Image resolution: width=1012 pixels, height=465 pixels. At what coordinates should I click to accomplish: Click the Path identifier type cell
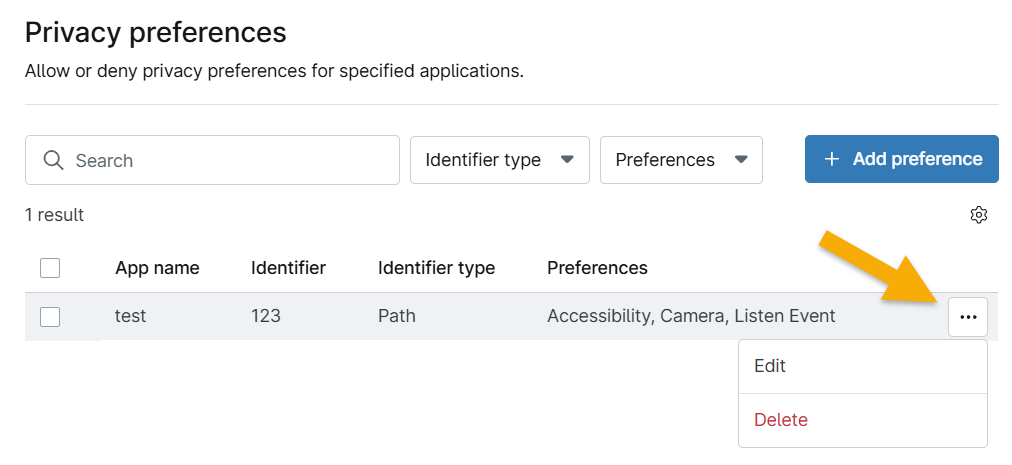click(x=397, y=316)
